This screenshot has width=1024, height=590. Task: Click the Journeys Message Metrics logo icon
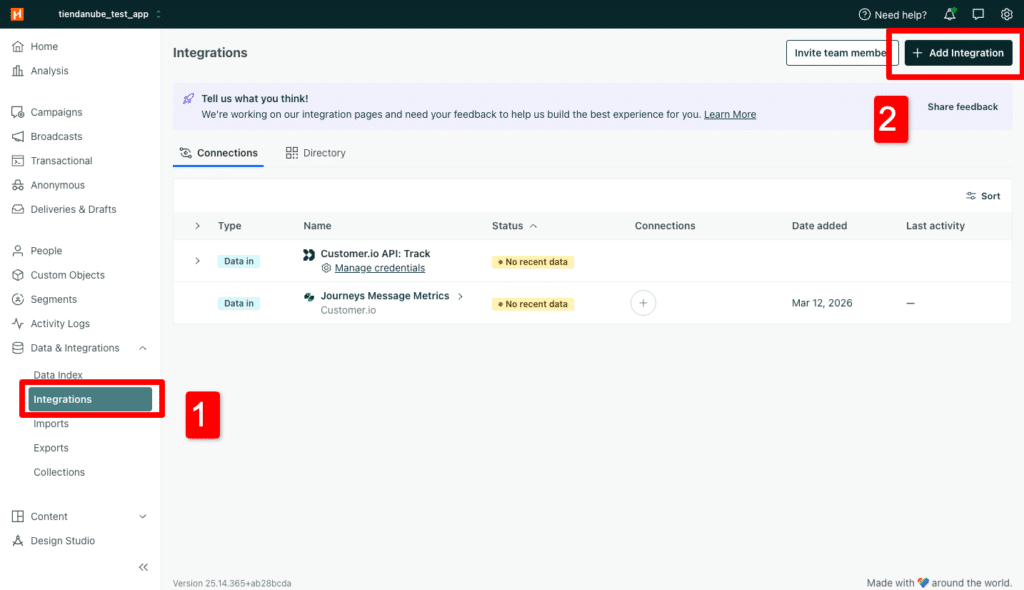[x=309, y=296]
